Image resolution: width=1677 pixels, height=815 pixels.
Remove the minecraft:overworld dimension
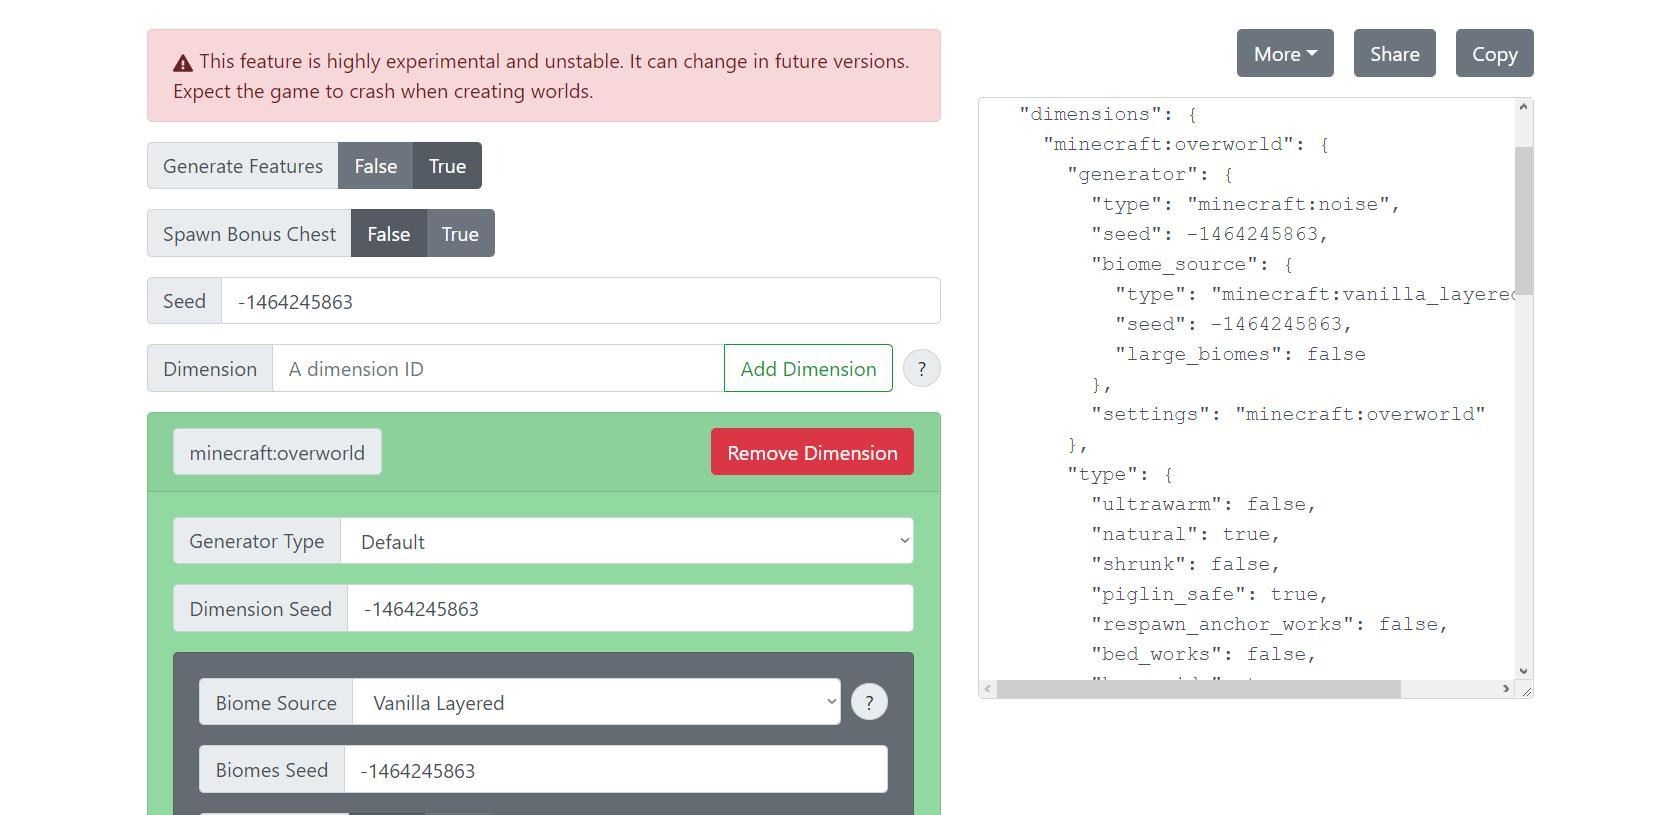tap(812, 453)
